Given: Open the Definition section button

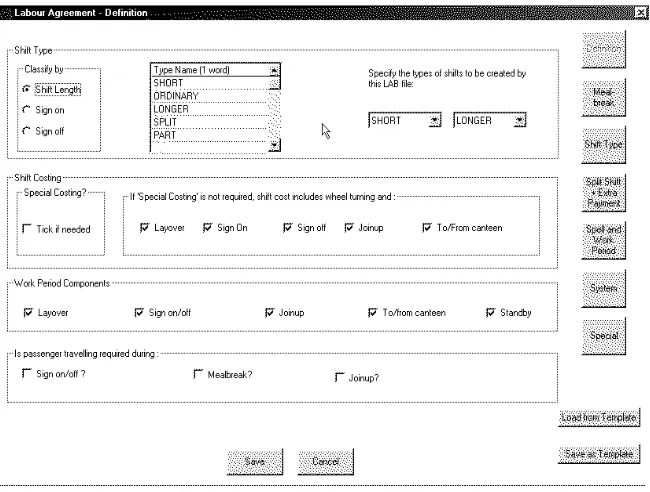Looking at the screenshot, I should click(604, 50).
